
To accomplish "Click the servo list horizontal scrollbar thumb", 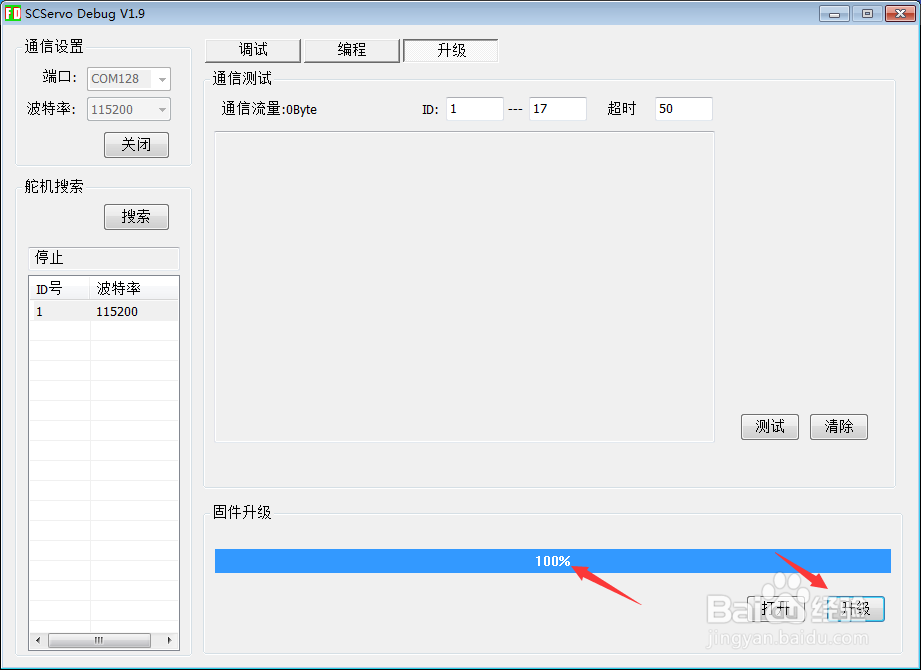I will coord(99,640).
